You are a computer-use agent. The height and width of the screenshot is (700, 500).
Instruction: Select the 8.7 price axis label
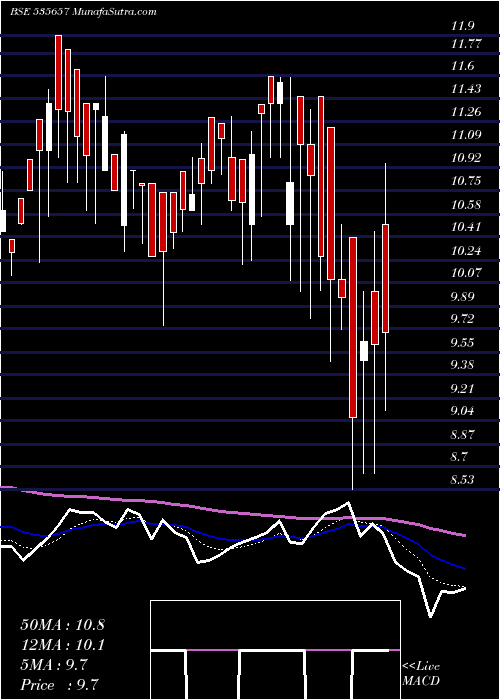pos(460,457)
